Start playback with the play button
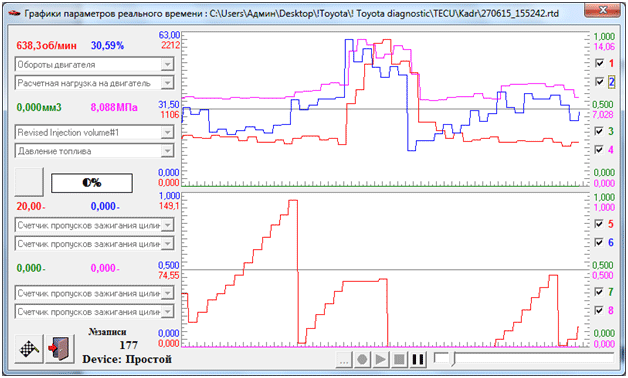Image resolution: width=628 pixels, height=378 pixels. 380,359
